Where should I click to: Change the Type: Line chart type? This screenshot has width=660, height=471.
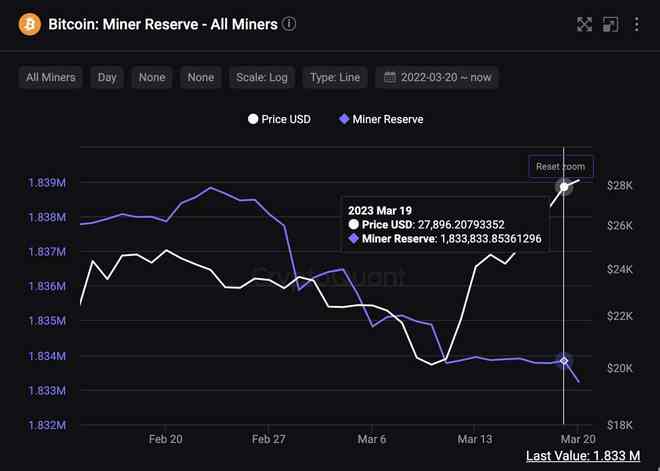[x=335, y=77]
